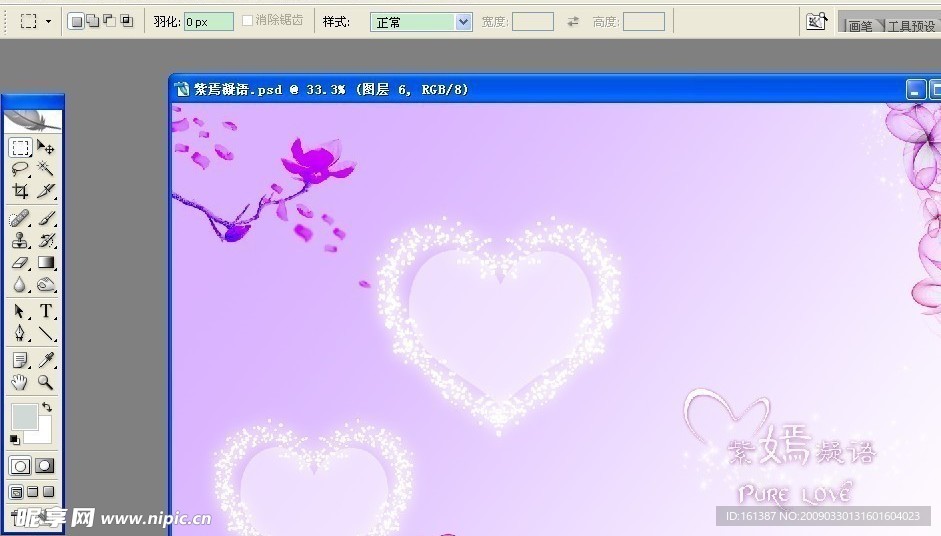Switch foreground and background colors arrow
The height and width of the screenshot is (536, 941).
click(x=47, y=407)
